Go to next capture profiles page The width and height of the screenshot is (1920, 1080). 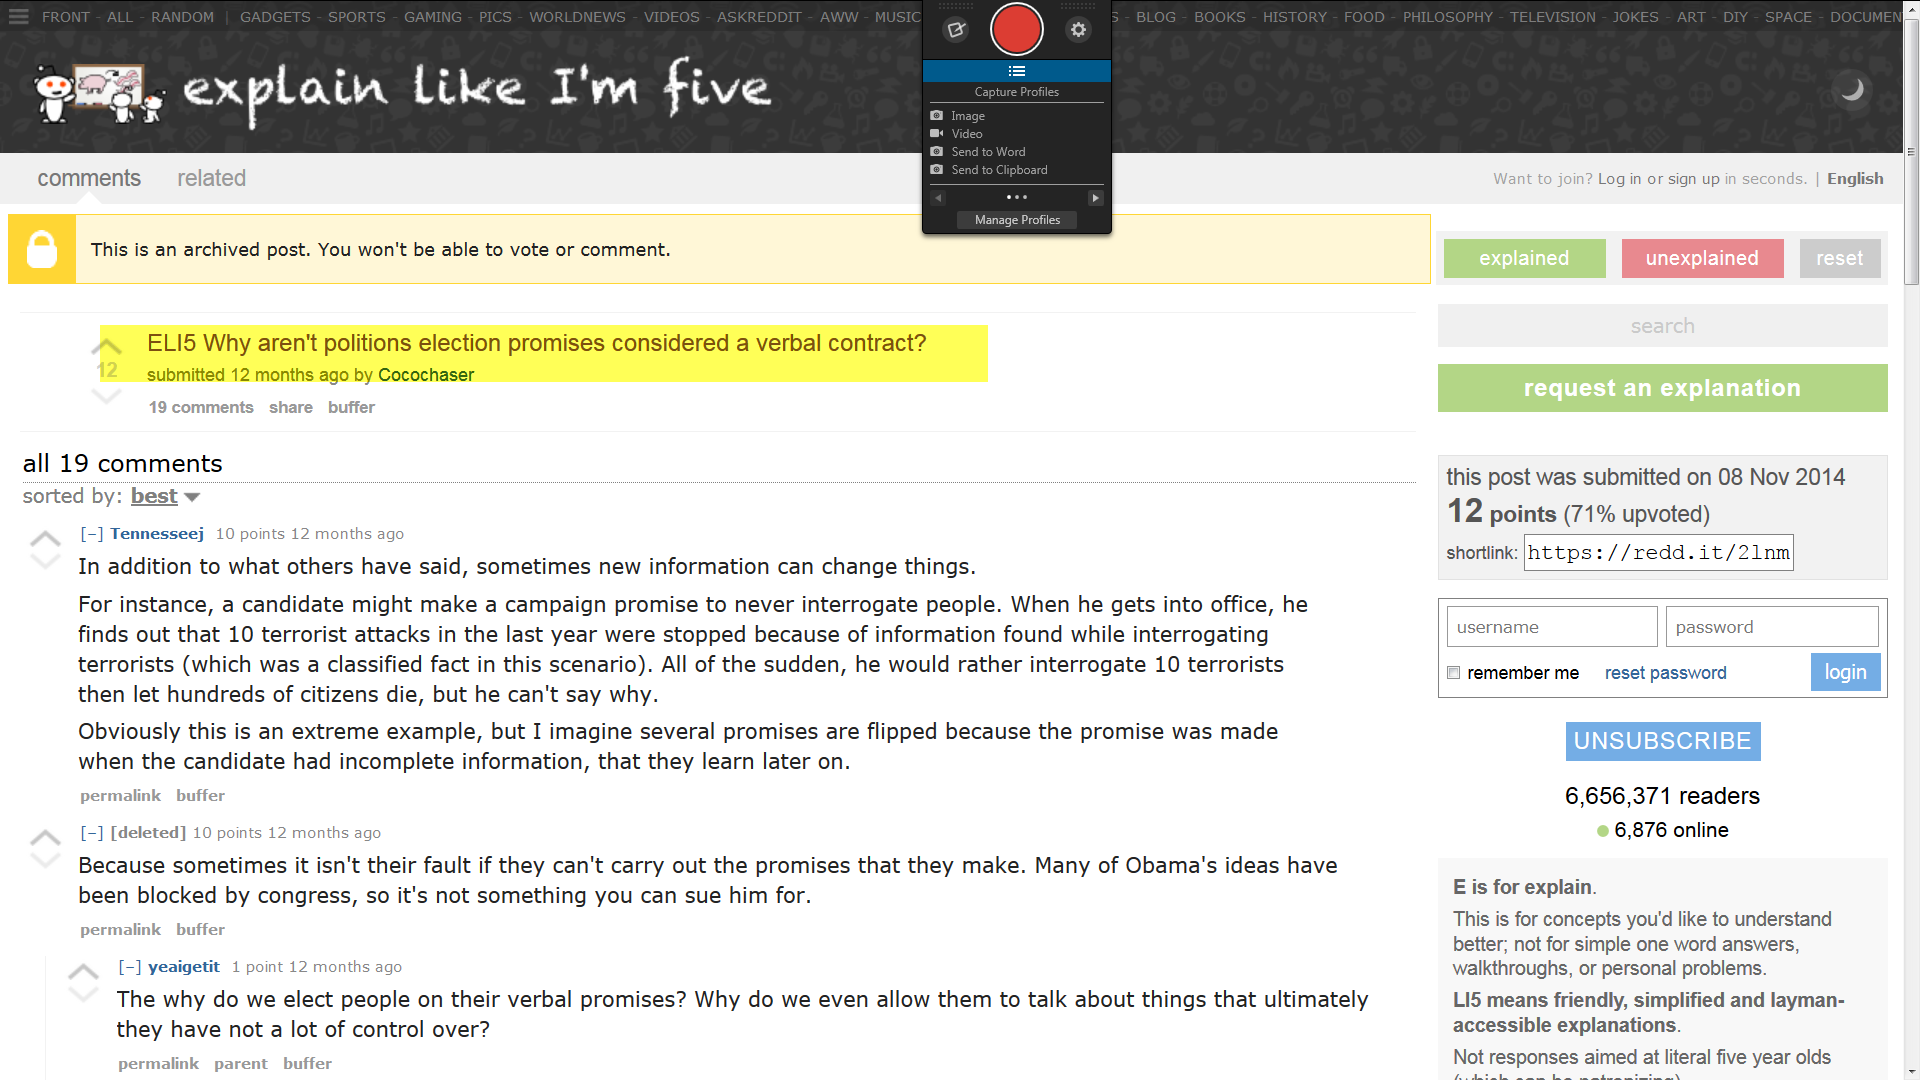pos(1095,198)
